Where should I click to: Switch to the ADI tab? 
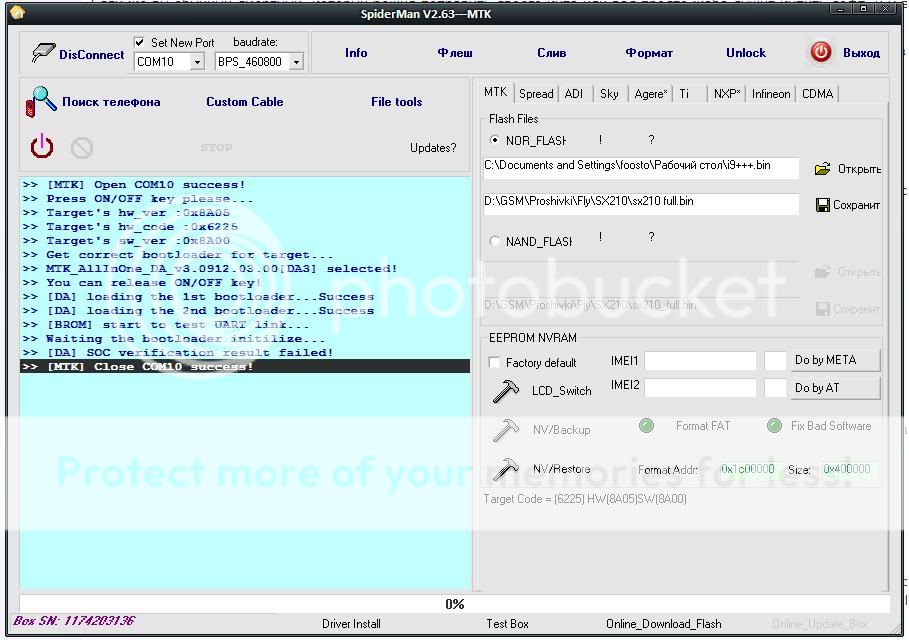point(574,93)
